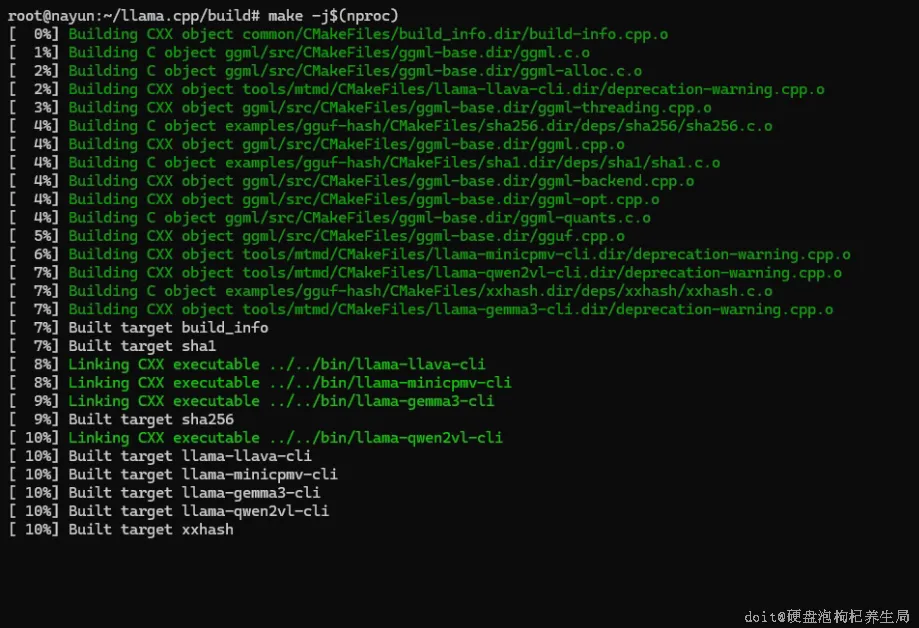
Task: Click the gguf.cpp.o build line
Action: tap(346, 236)
